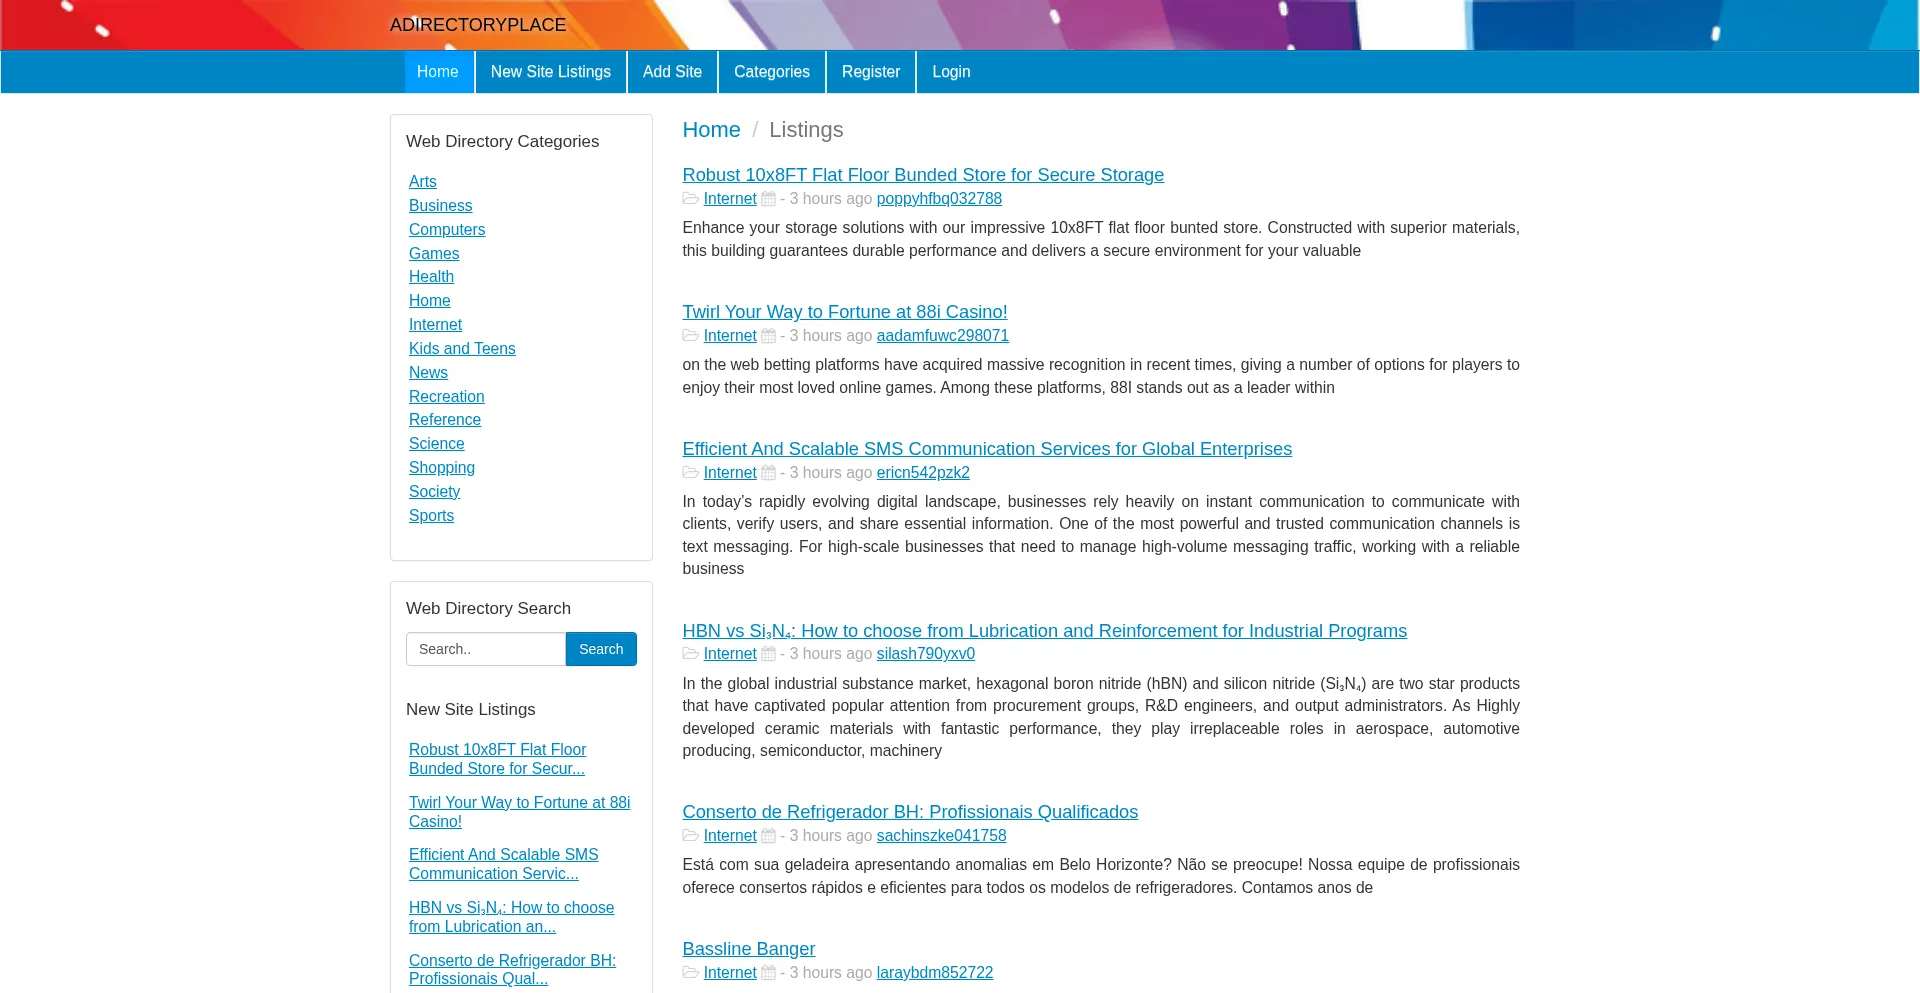This screenshot has width=1920, height=993.
Task: Focus the directory search input field
Action: pyautogui.click(x=486, y=649)
